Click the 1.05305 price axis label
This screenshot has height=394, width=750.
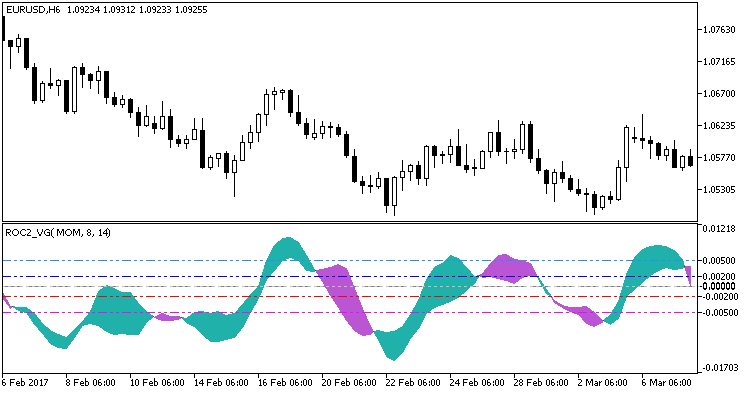(x=719, y=190)
